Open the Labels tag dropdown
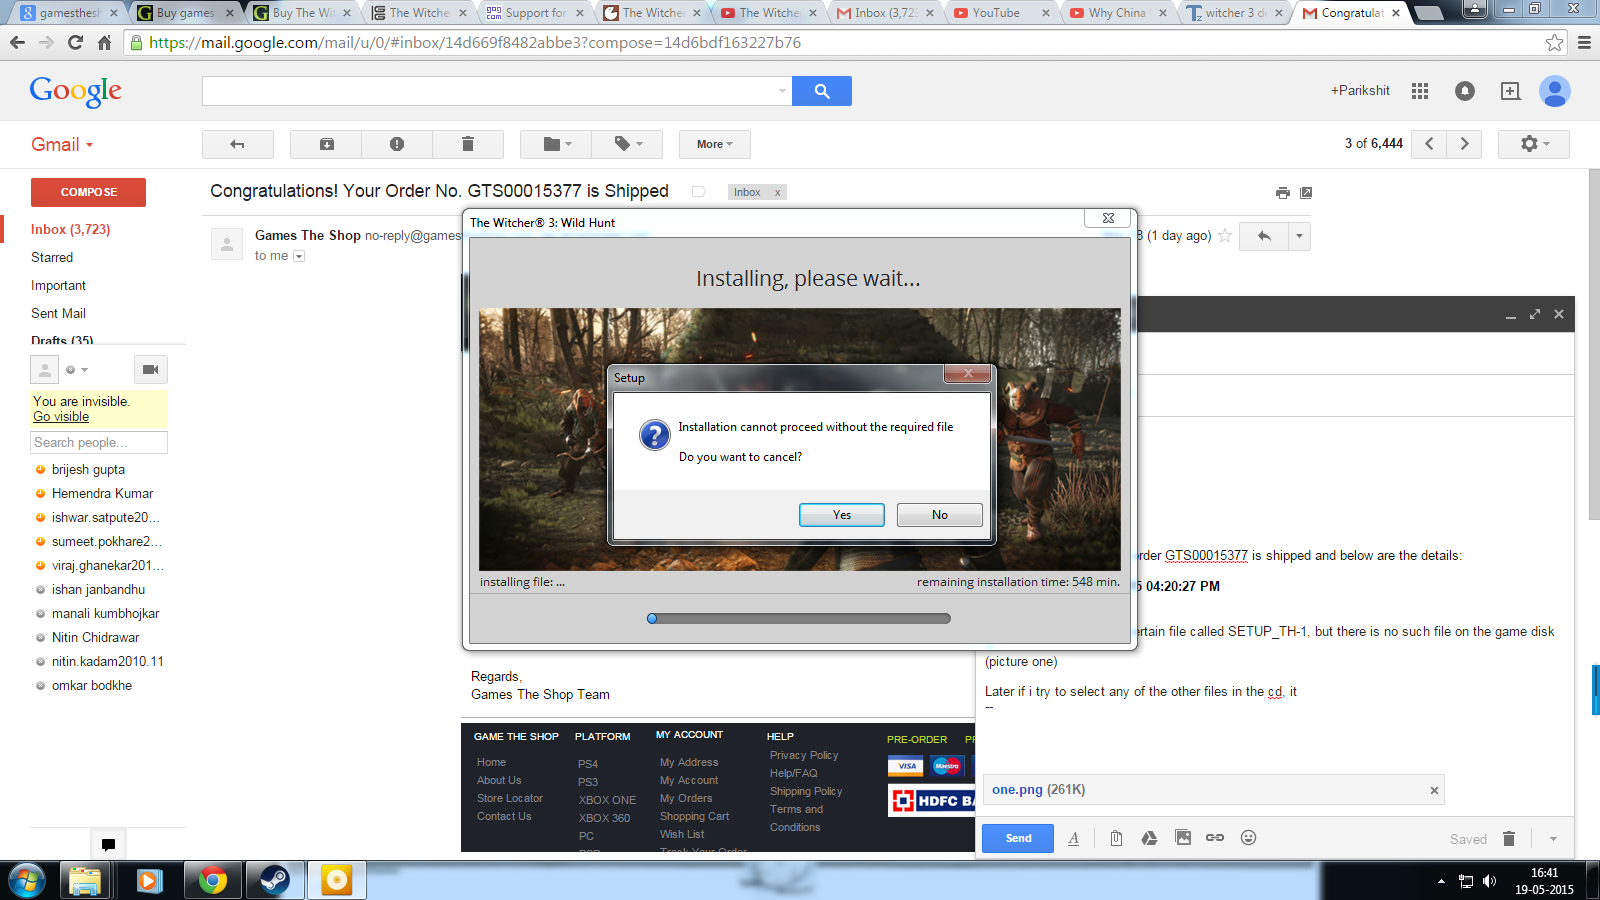This screenshot has width=1600, height=900. [x=627, y=144]
